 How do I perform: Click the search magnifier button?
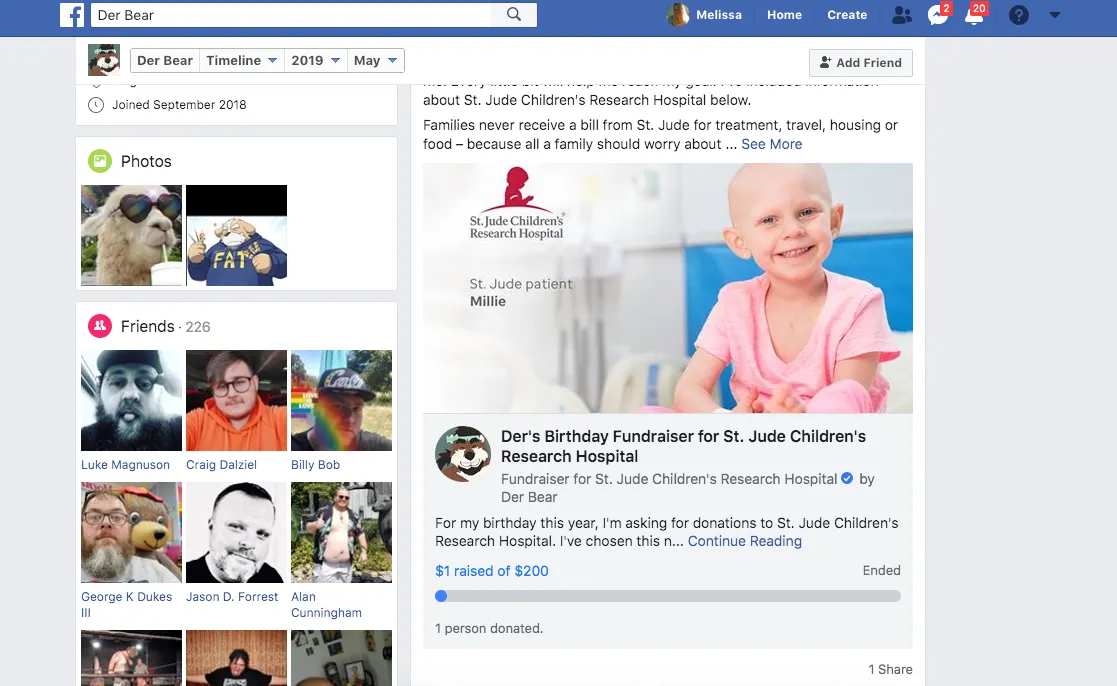tap(514, 15)
